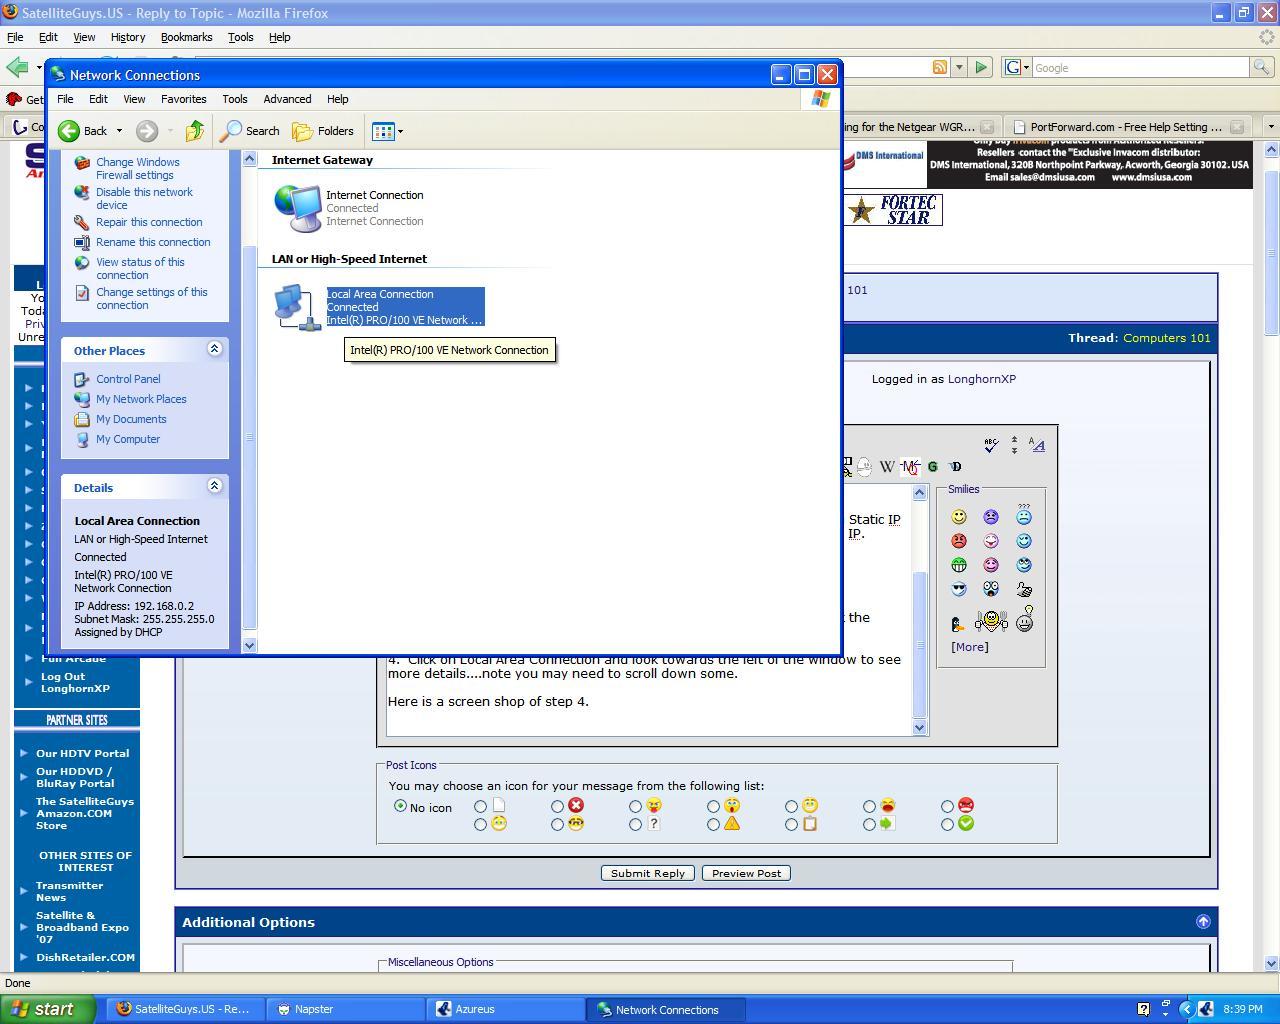Select the blank page post icon radio
Screen dimensions: 1280x1024
click(x=481, y=806)
